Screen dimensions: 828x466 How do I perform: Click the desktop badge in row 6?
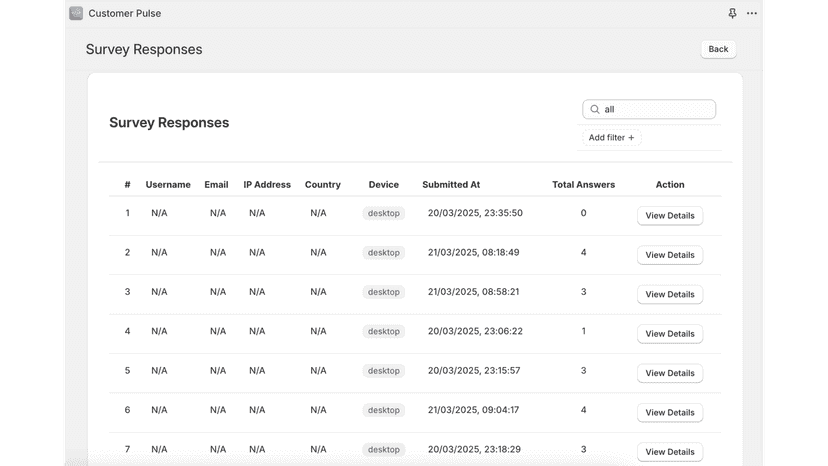(384, 410)
